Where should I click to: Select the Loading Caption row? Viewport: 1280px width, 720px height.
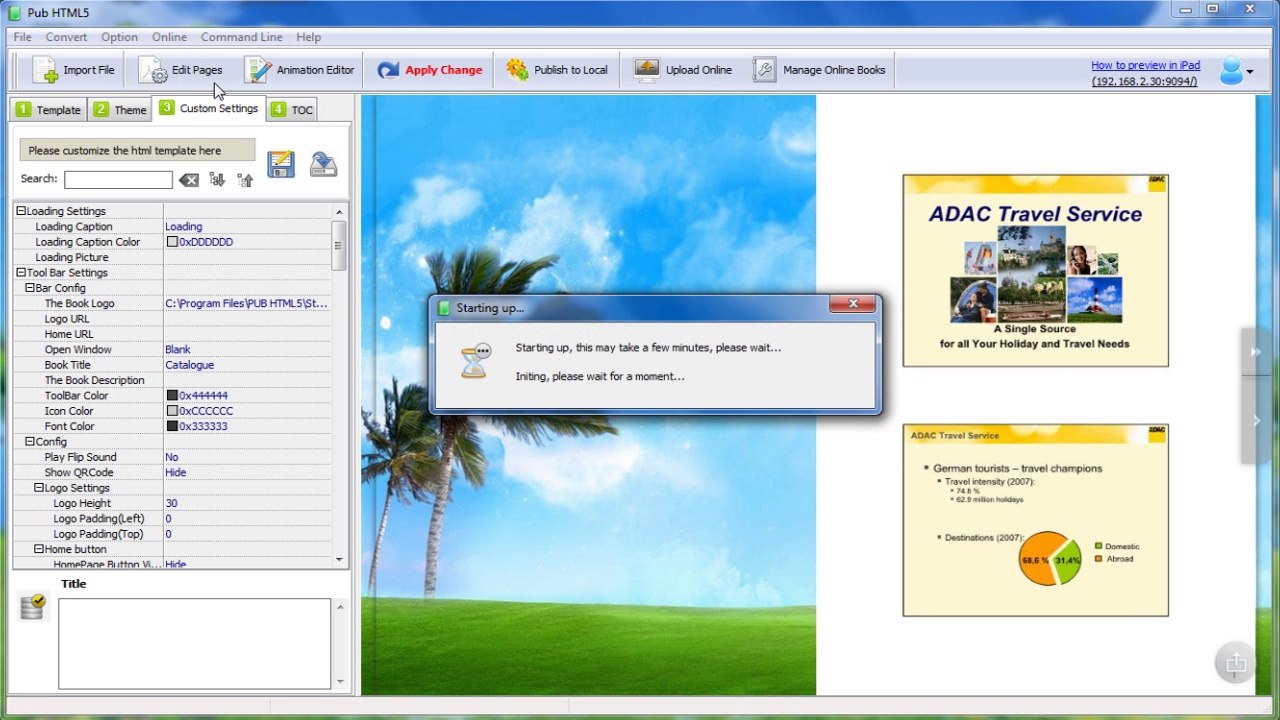point(172,227)
